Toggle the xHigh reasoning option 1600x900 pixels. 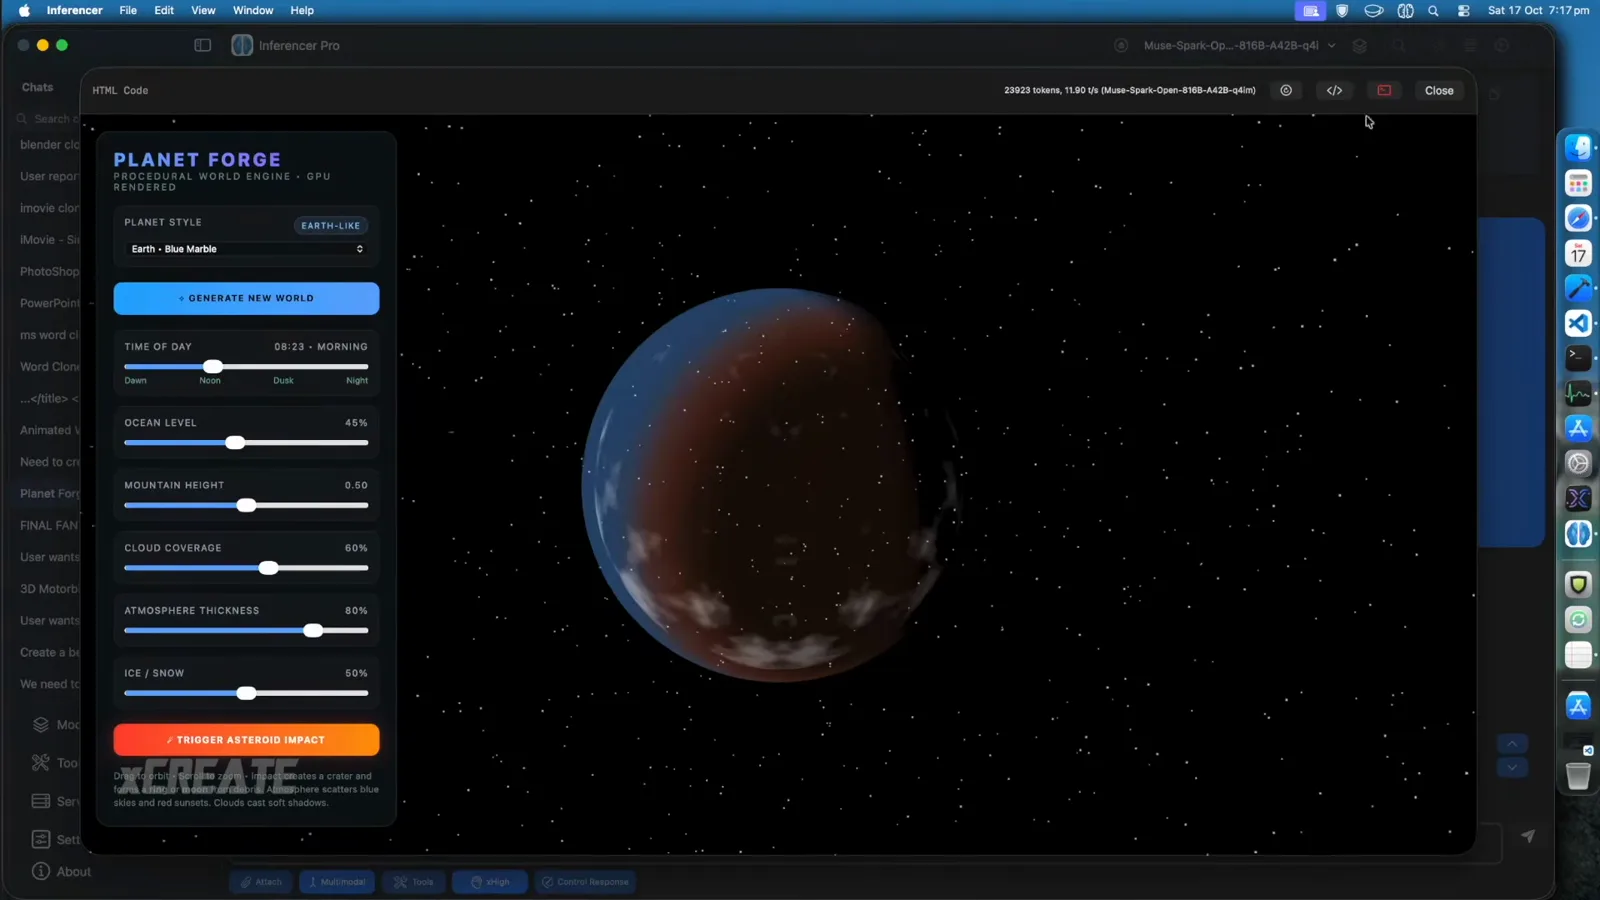490,882
